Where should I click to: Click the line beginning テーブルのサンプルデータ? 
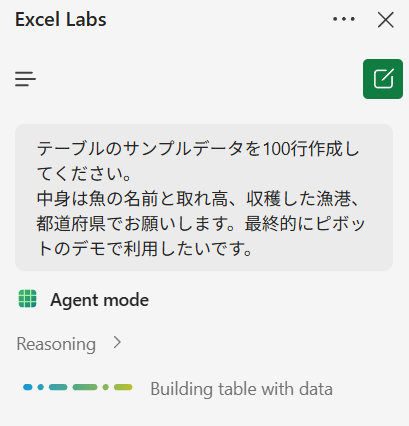pos(198,149)
